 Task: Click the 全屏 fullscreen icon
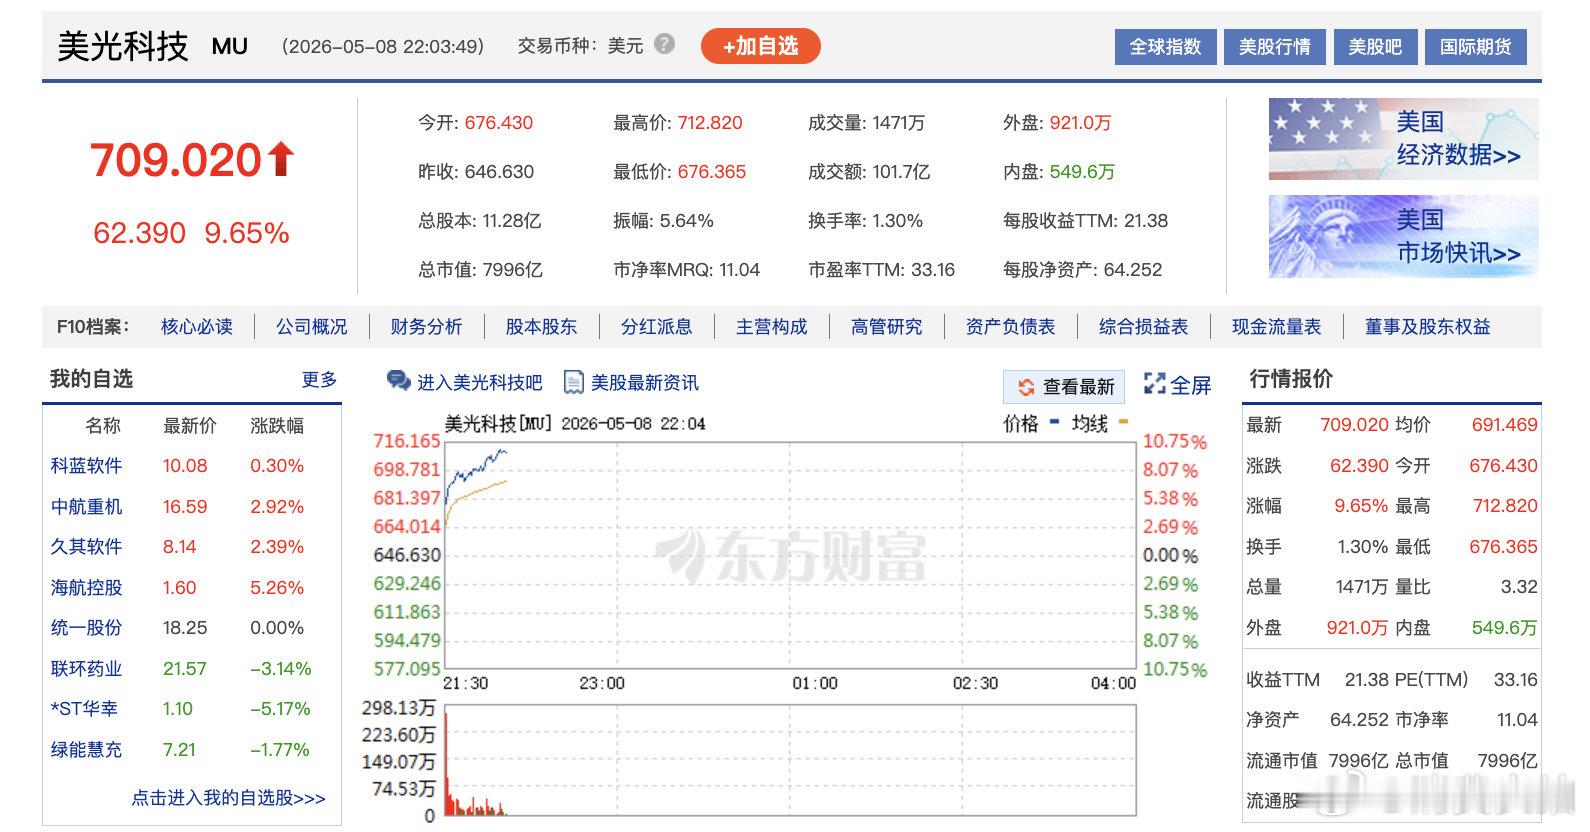[1155, 384]
